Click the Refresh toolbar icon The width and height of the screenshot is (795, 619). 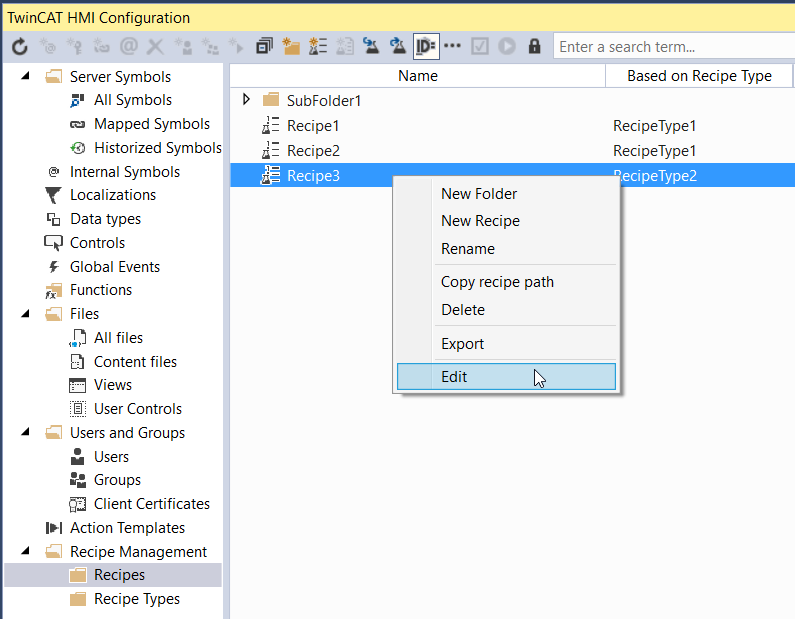pyautogui.click(x=20, y=47)
